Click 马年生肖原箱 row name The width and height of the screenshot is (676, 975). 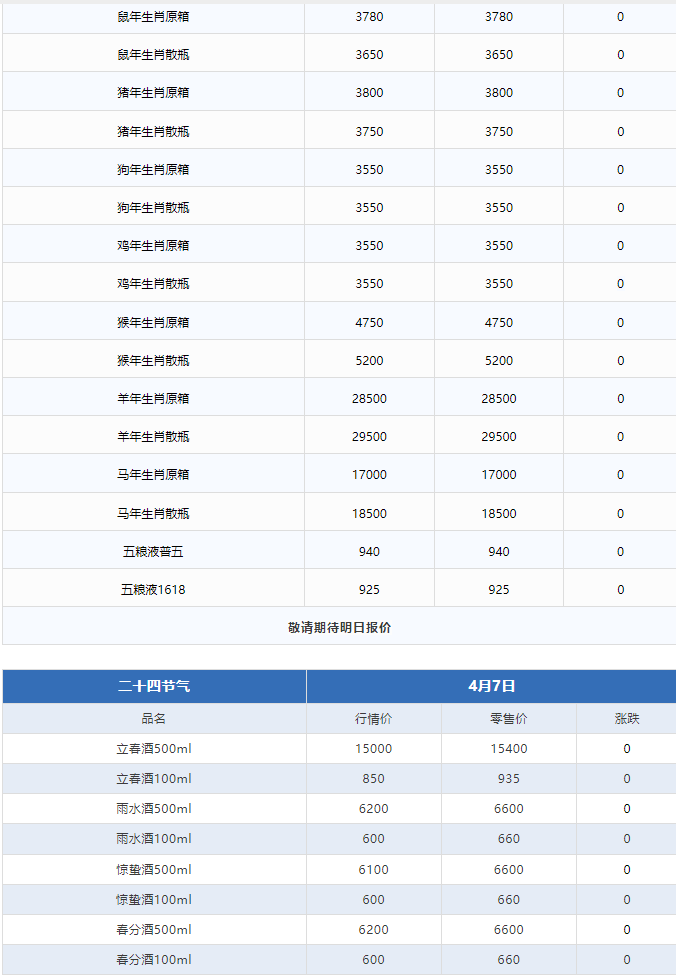pos(153,474)
